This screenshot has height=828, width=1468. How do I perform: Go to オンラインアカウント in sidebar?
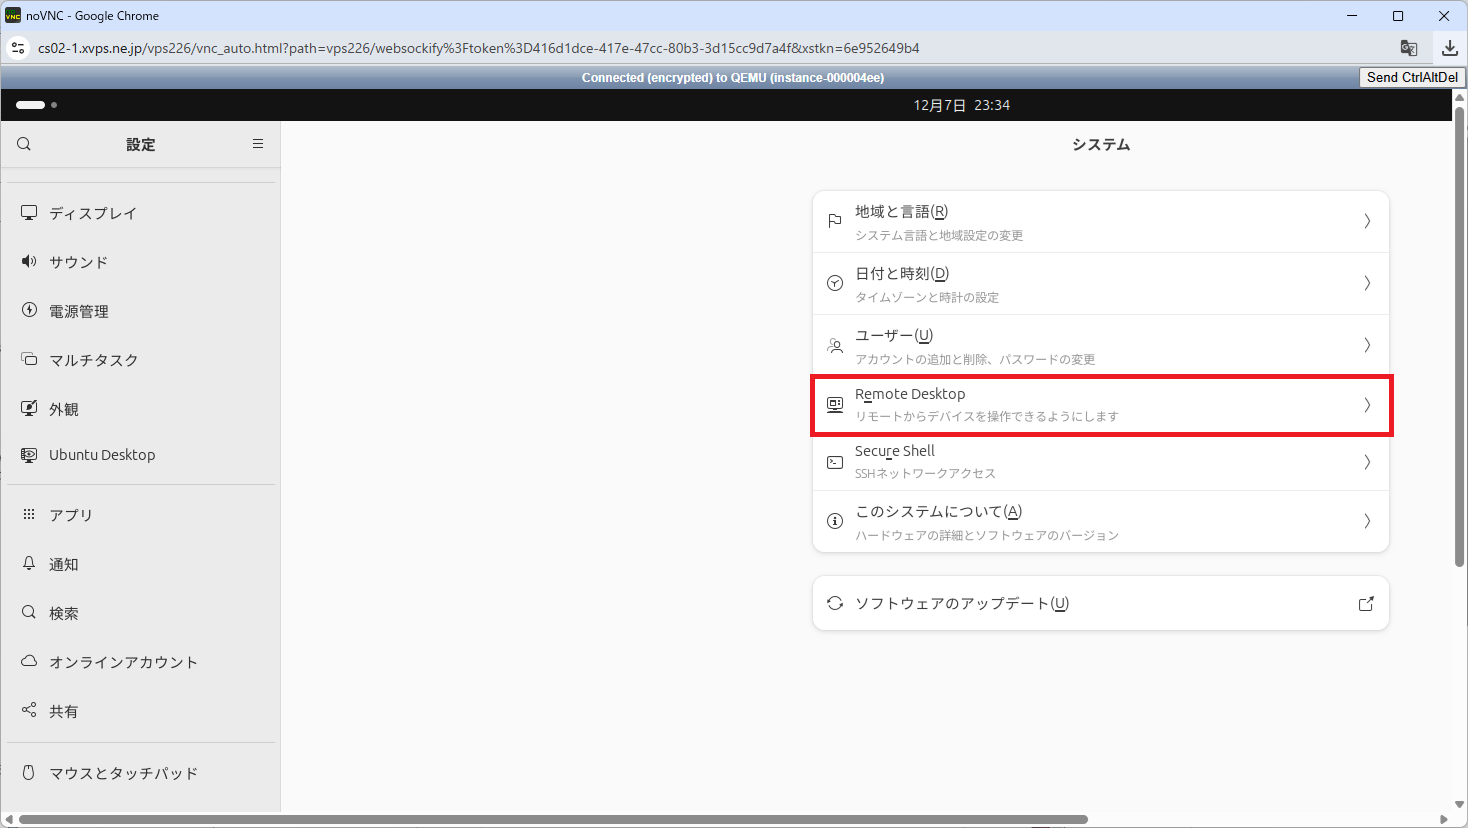[123, 662]
